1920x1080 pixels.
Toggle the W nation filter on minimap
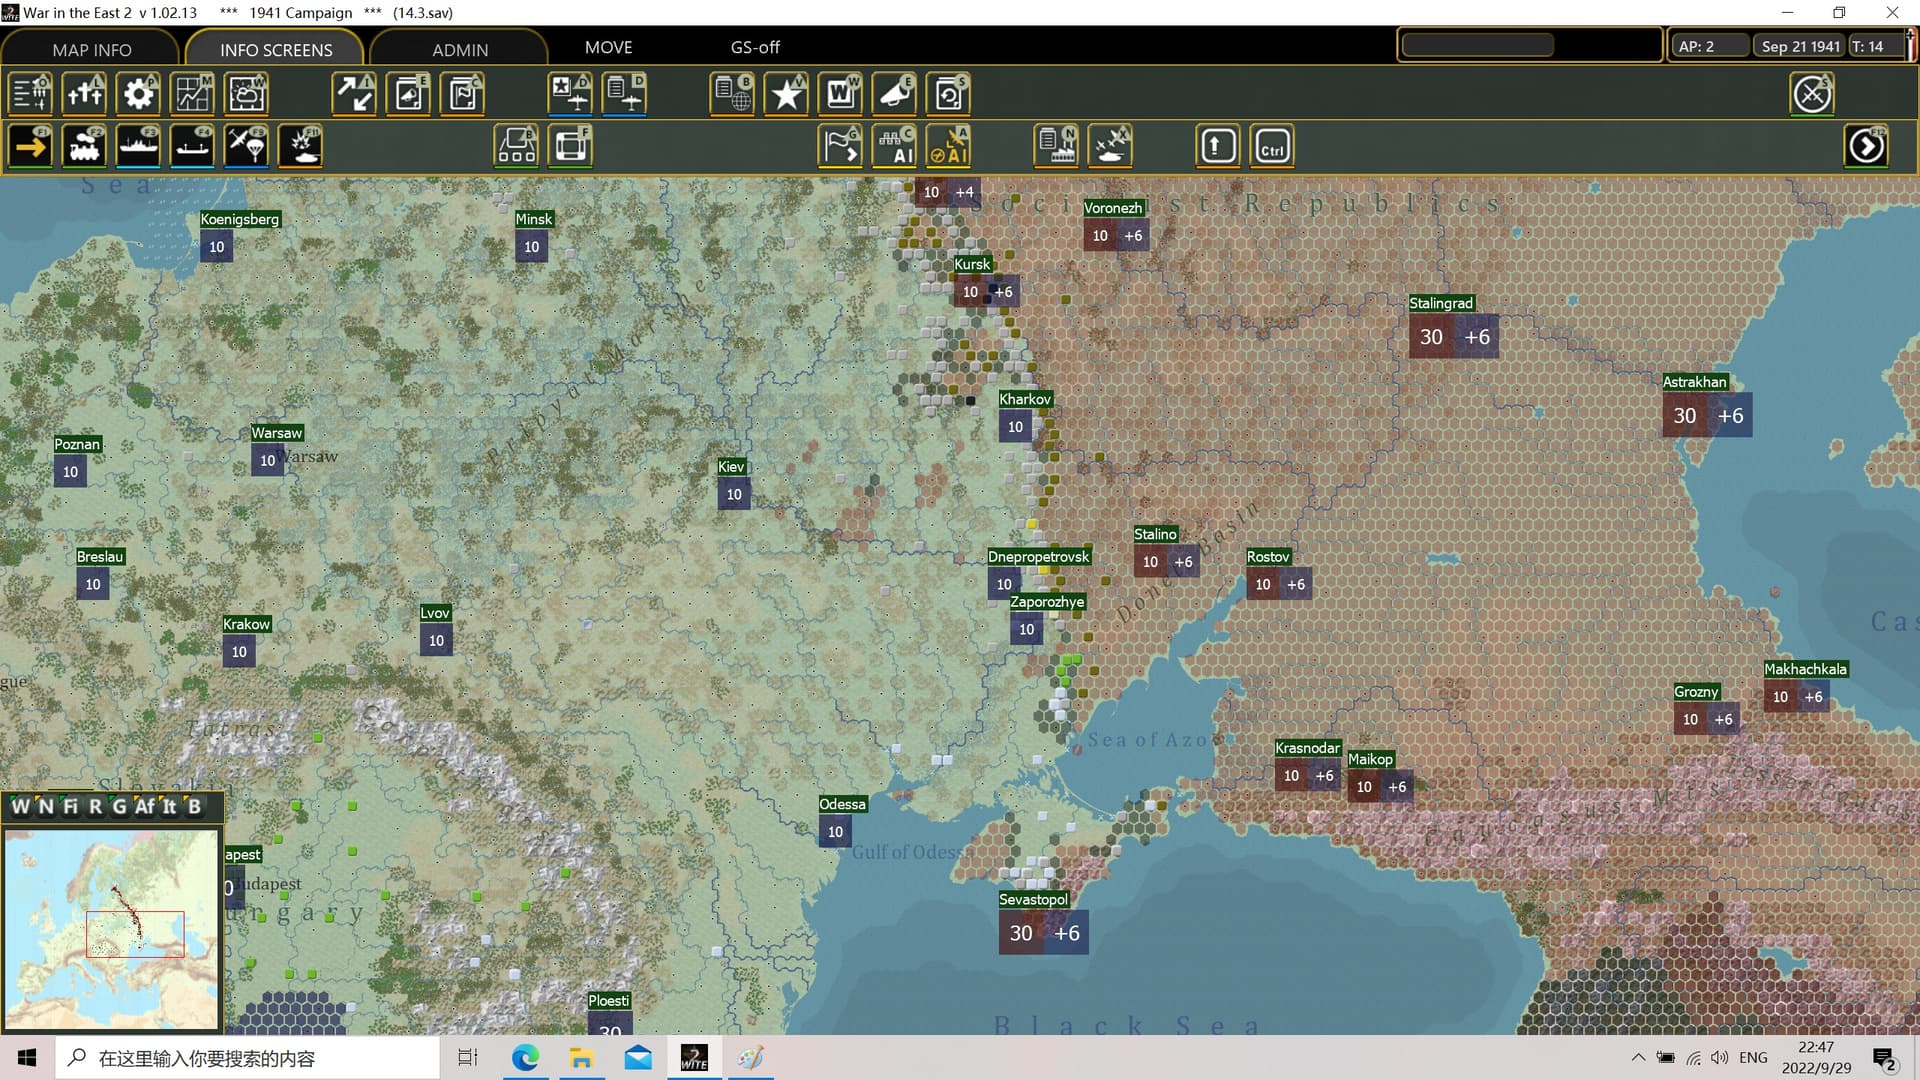coord(20,806)
